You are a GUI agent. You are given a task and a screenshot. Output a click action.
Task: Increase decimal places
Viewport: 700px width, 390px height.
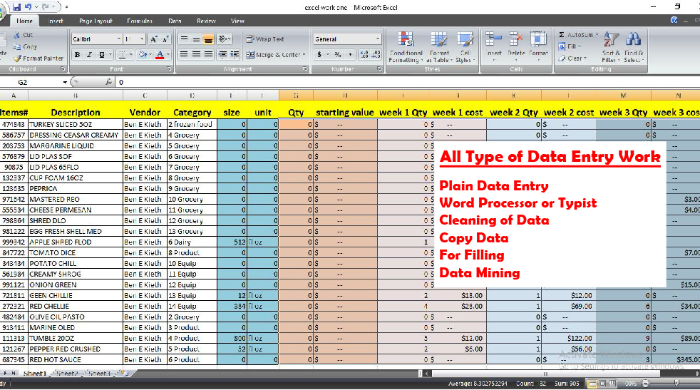(x=364, y=54)
